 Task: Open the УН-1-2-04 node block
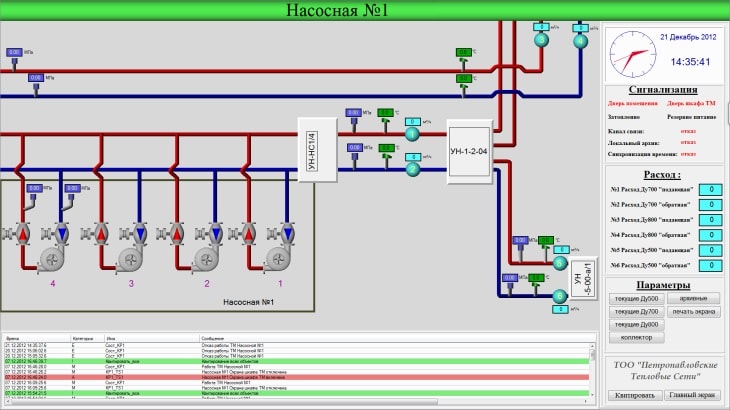468,151
